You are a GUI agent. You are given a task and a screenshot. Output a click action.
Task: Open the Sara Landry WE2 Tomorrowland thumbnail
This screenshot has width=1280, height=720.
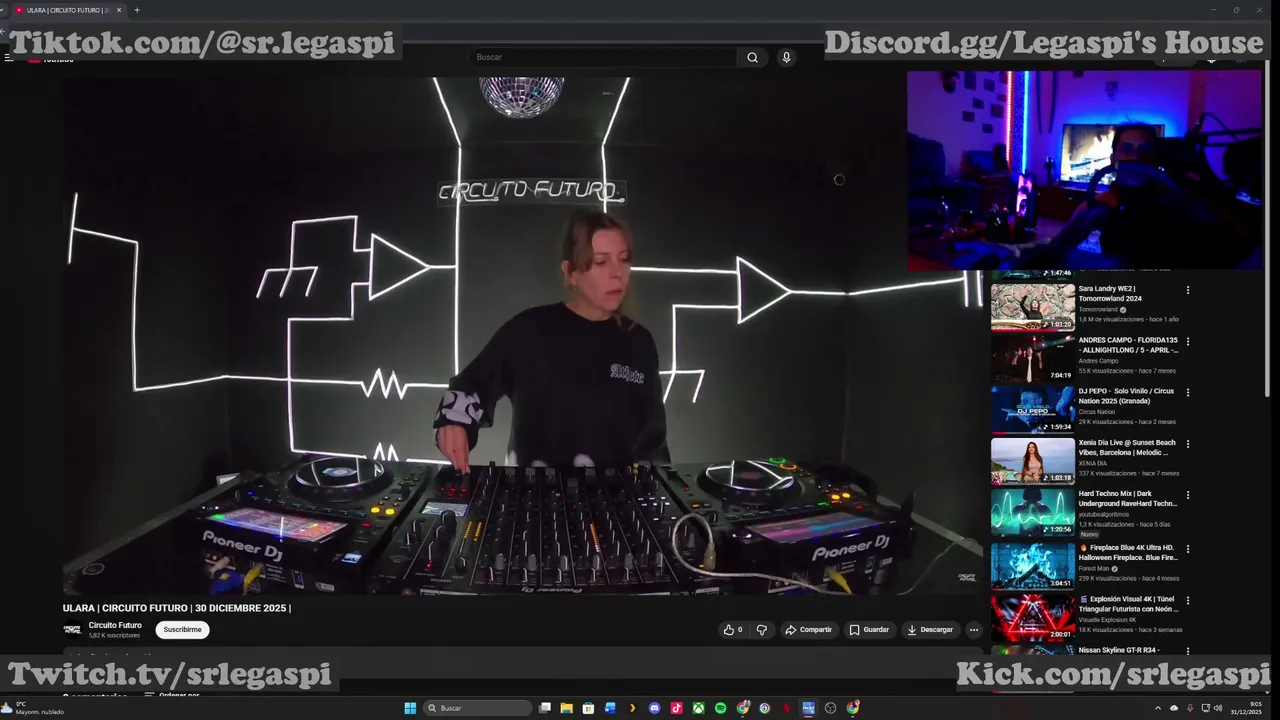1033,307
